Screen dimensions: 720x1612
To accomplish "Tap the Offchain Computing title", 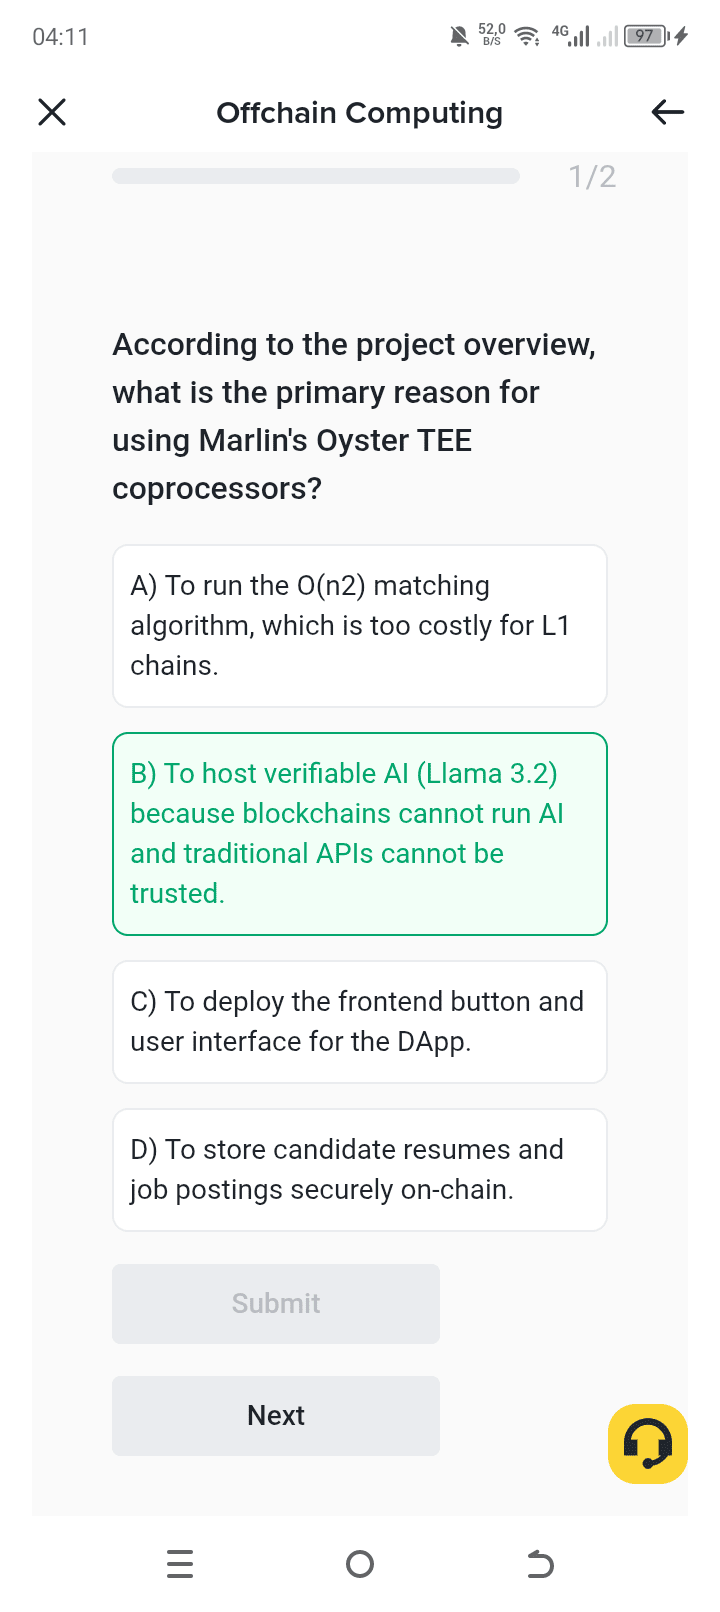I will pyautogui.click(x=360, y=113).
